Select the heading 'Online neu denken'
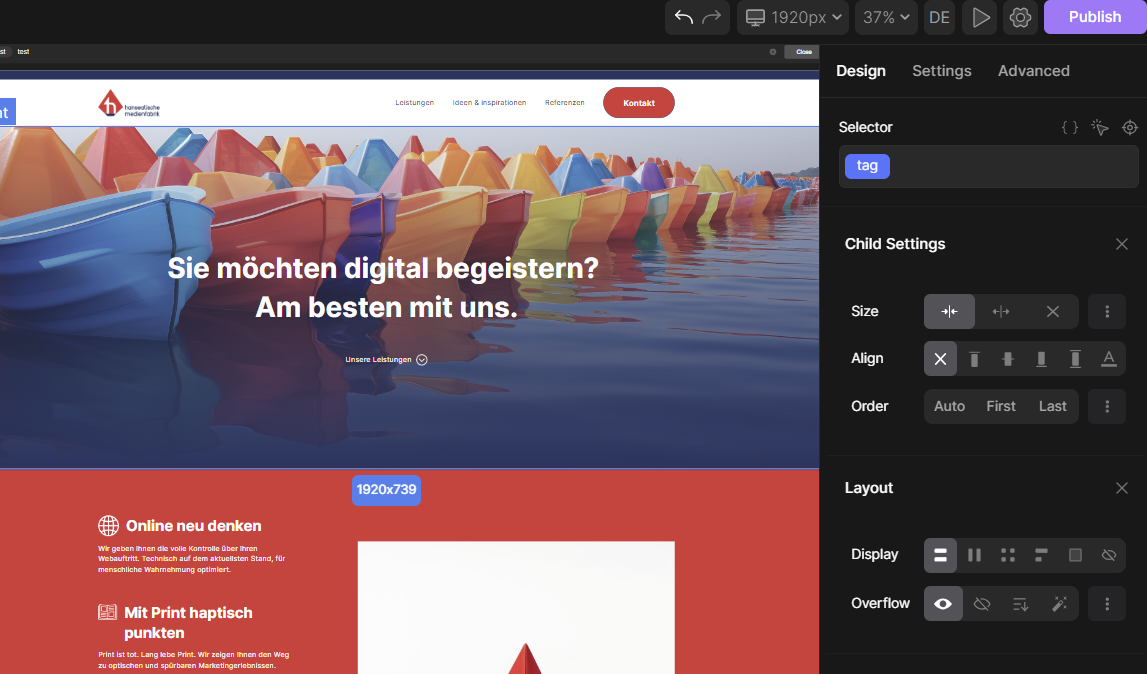The height and width of the screenshot is (674, 1147). coord(193,526)
